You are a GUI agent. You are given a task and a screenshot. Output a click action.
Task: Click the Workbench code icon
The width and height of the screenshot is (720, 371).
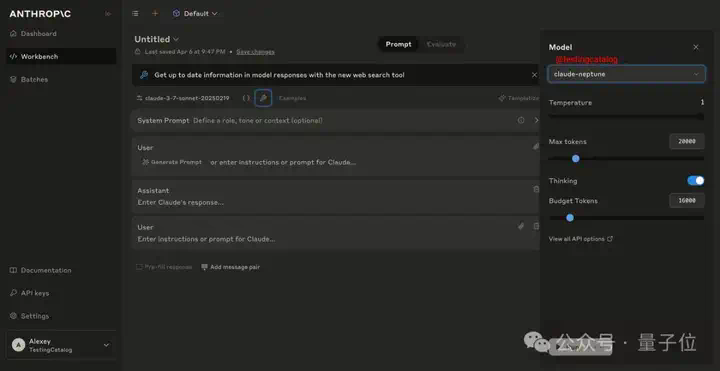[13, 56]
